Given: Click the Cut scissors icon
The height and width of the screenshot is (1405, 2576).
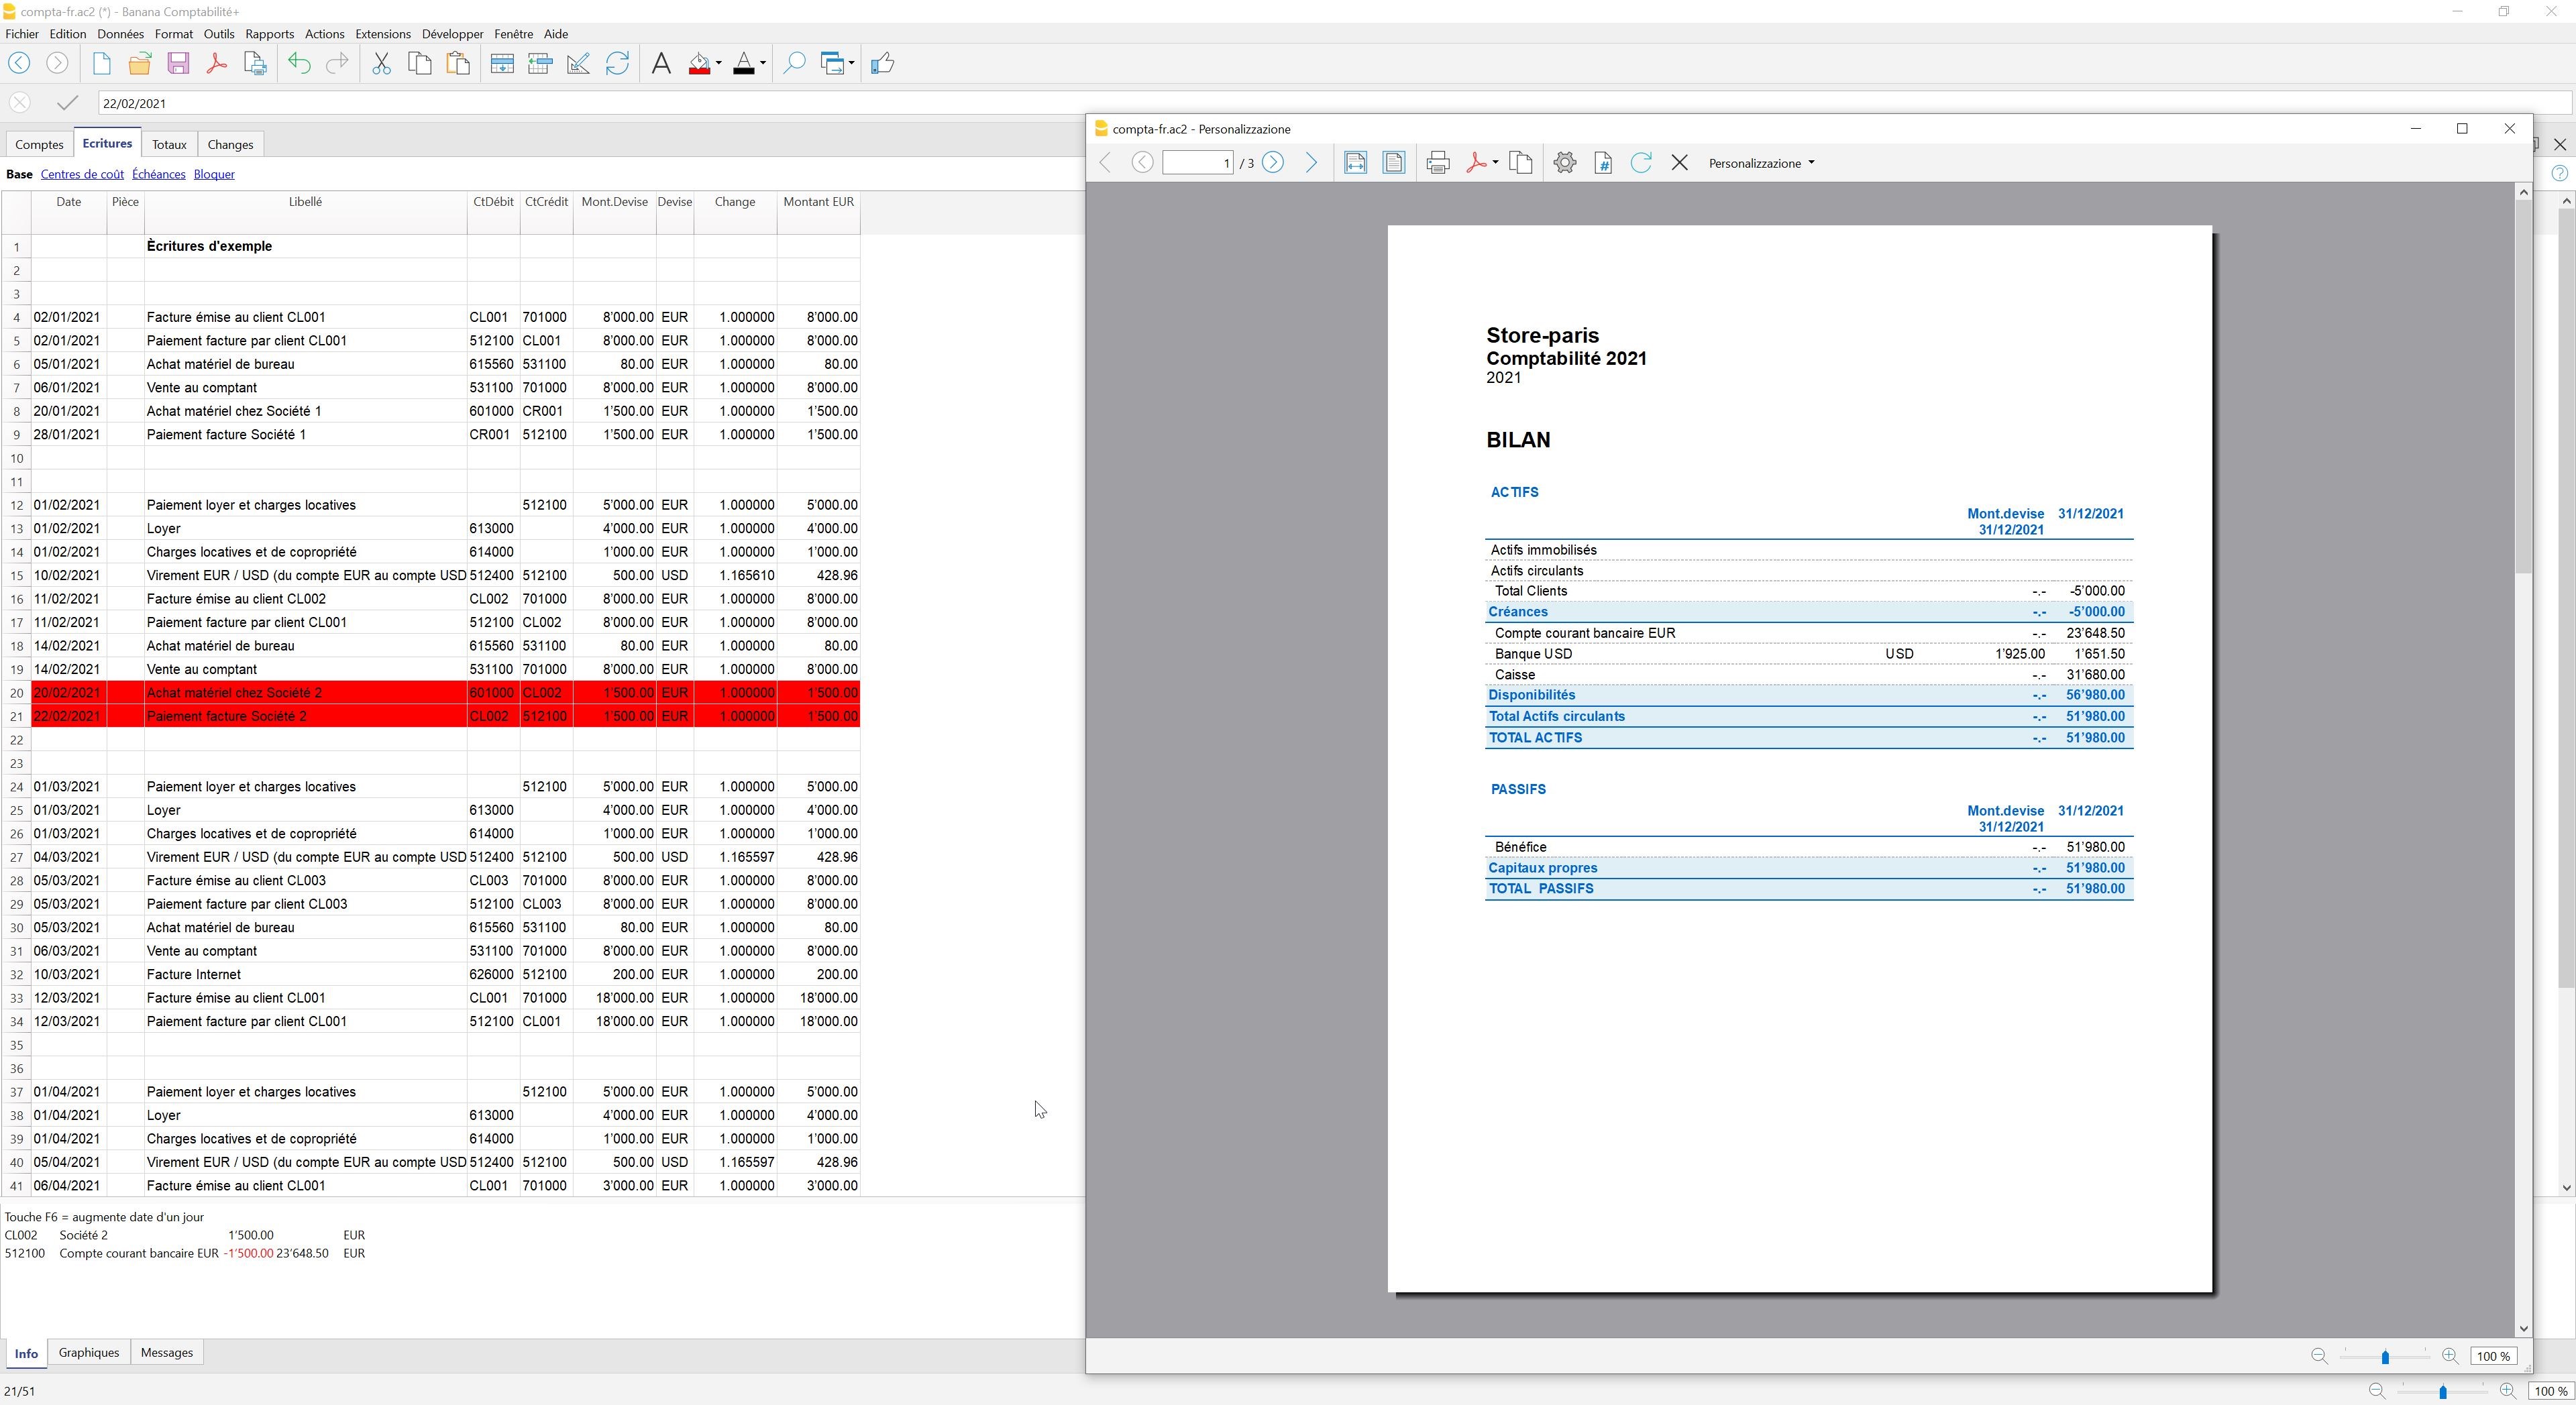Looking at the screenshot, I should point(381,64).
